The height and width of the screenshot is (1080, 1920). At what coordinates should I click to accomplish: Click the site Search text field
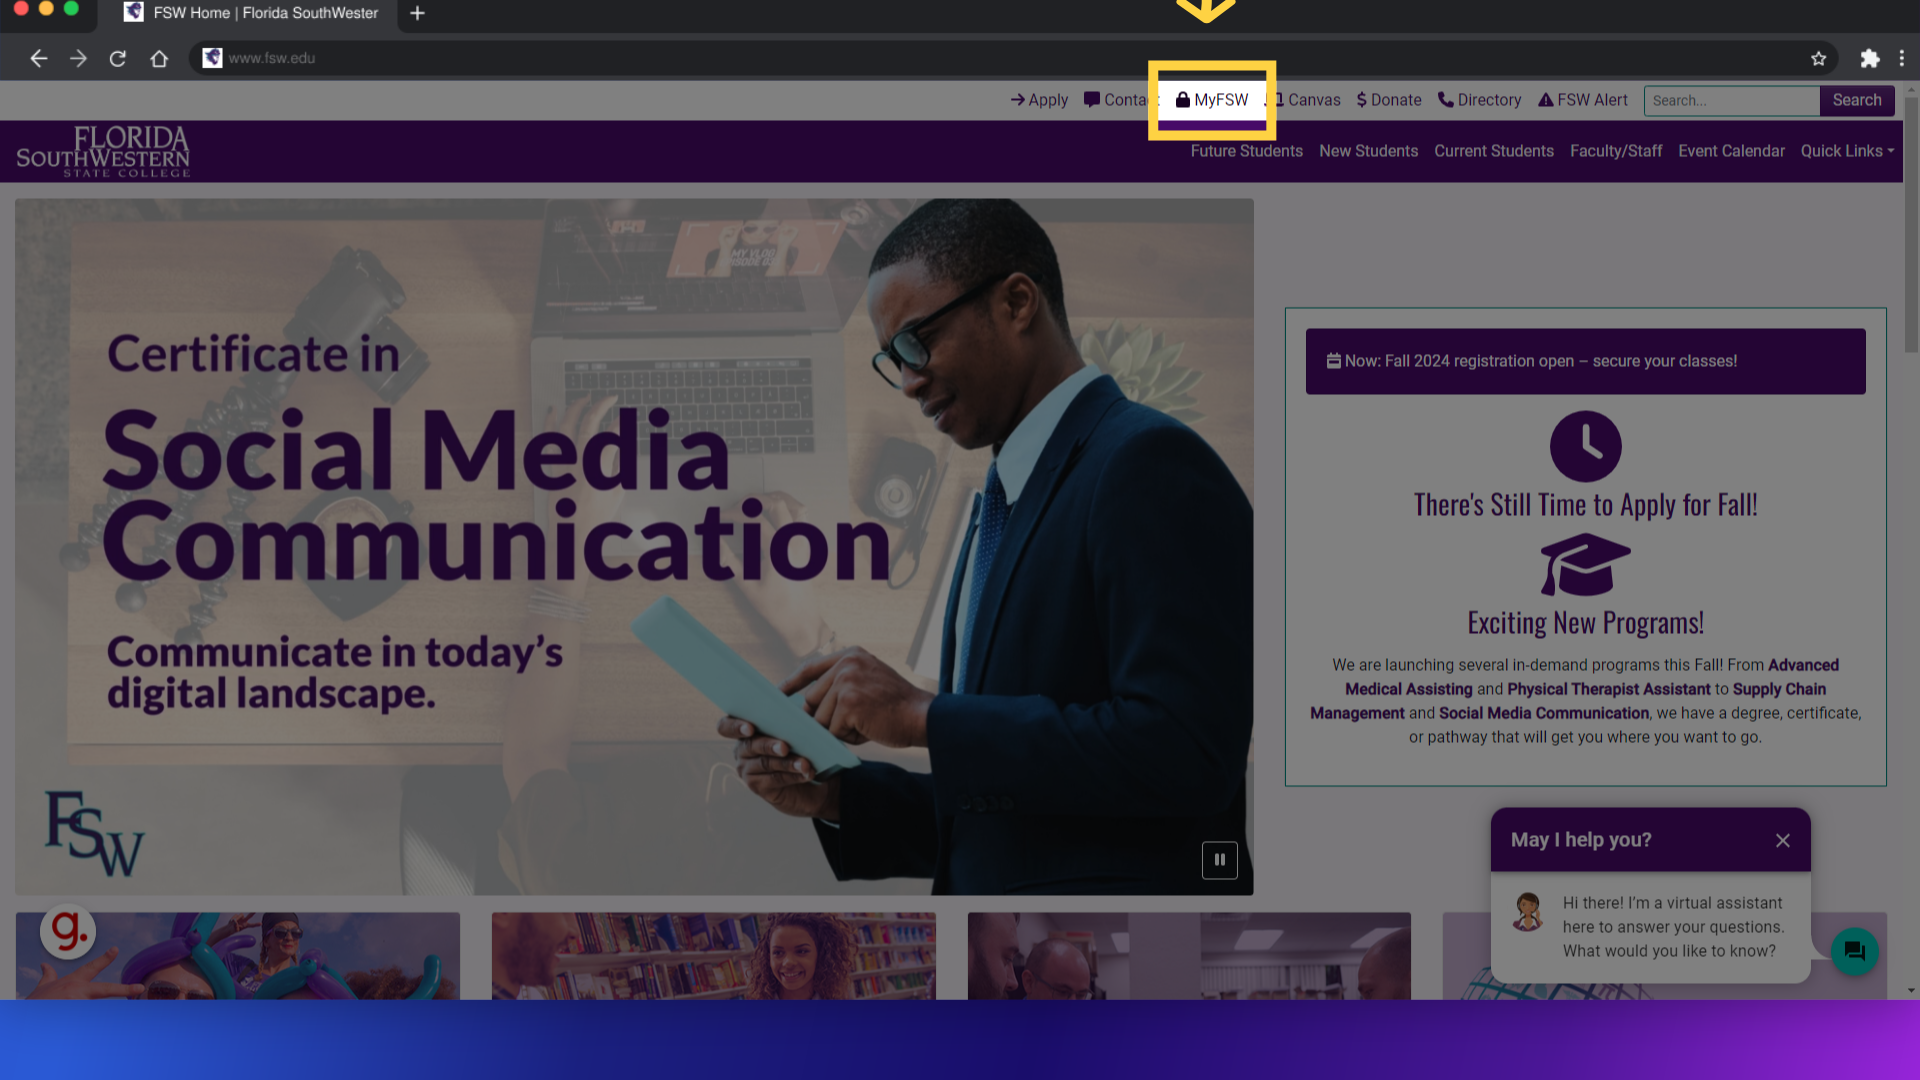(x=1732, y=100)
